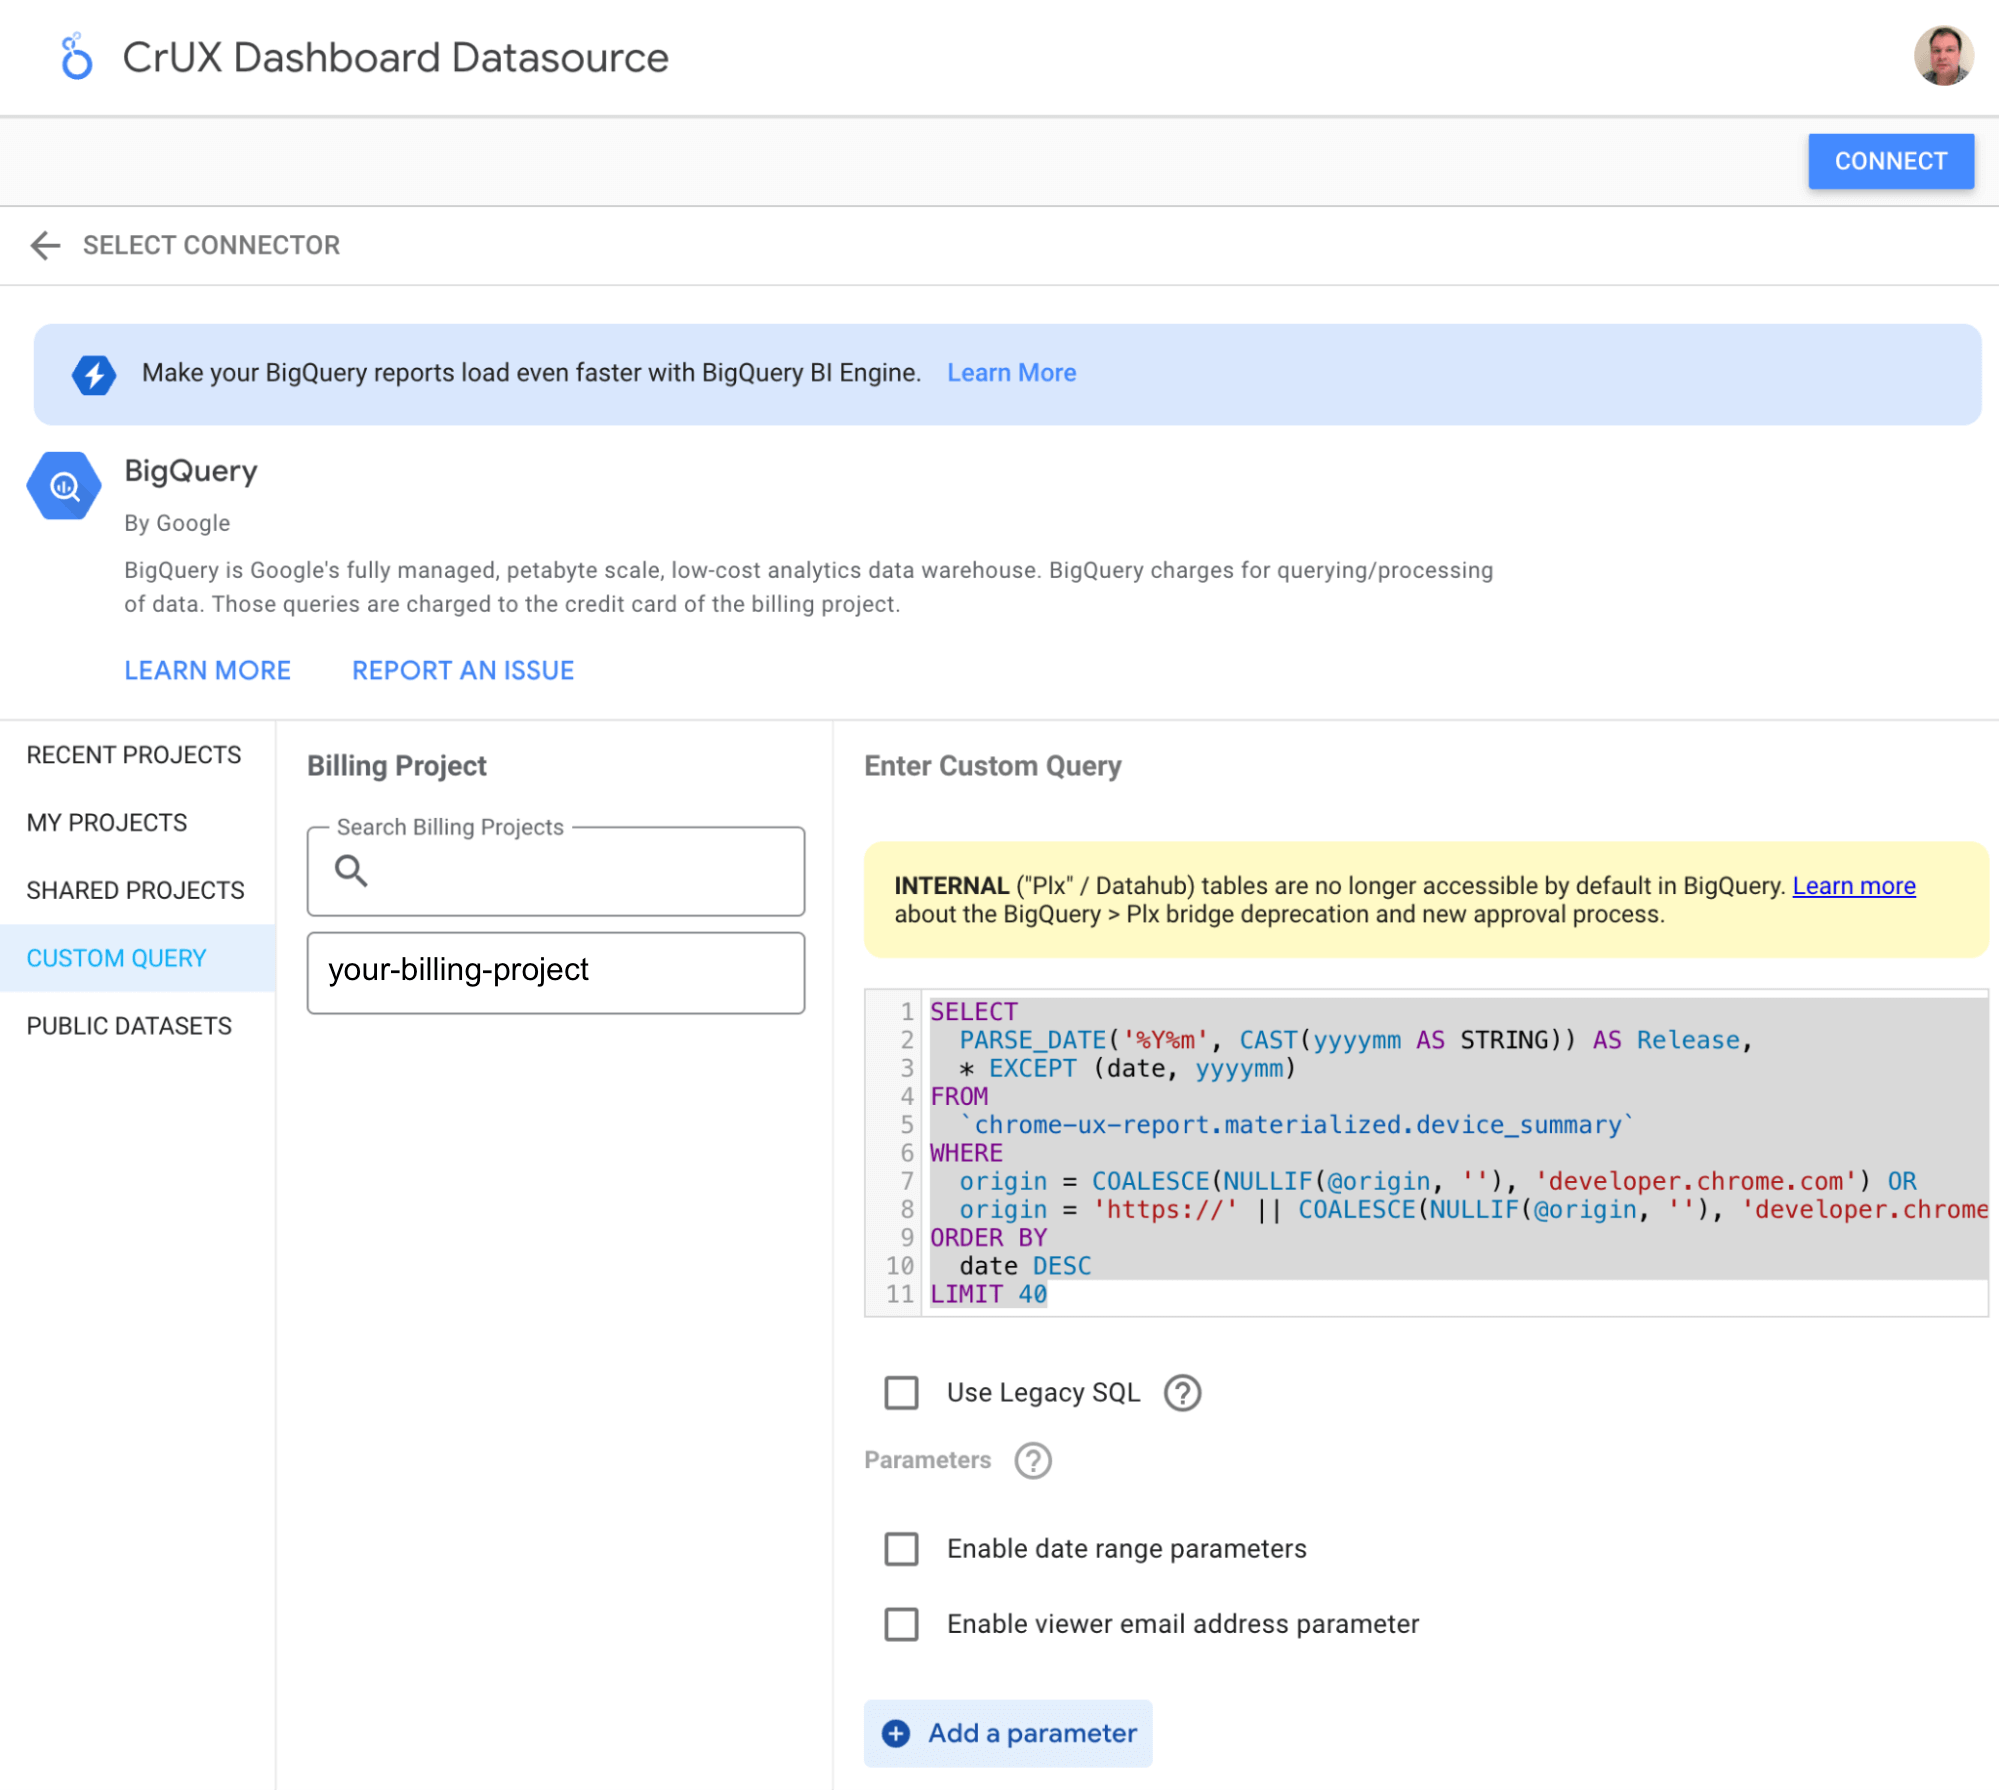Click the BigQuery hexagon connector icon
Viewport: 1999px width, 1791px height.
point(63,487)
